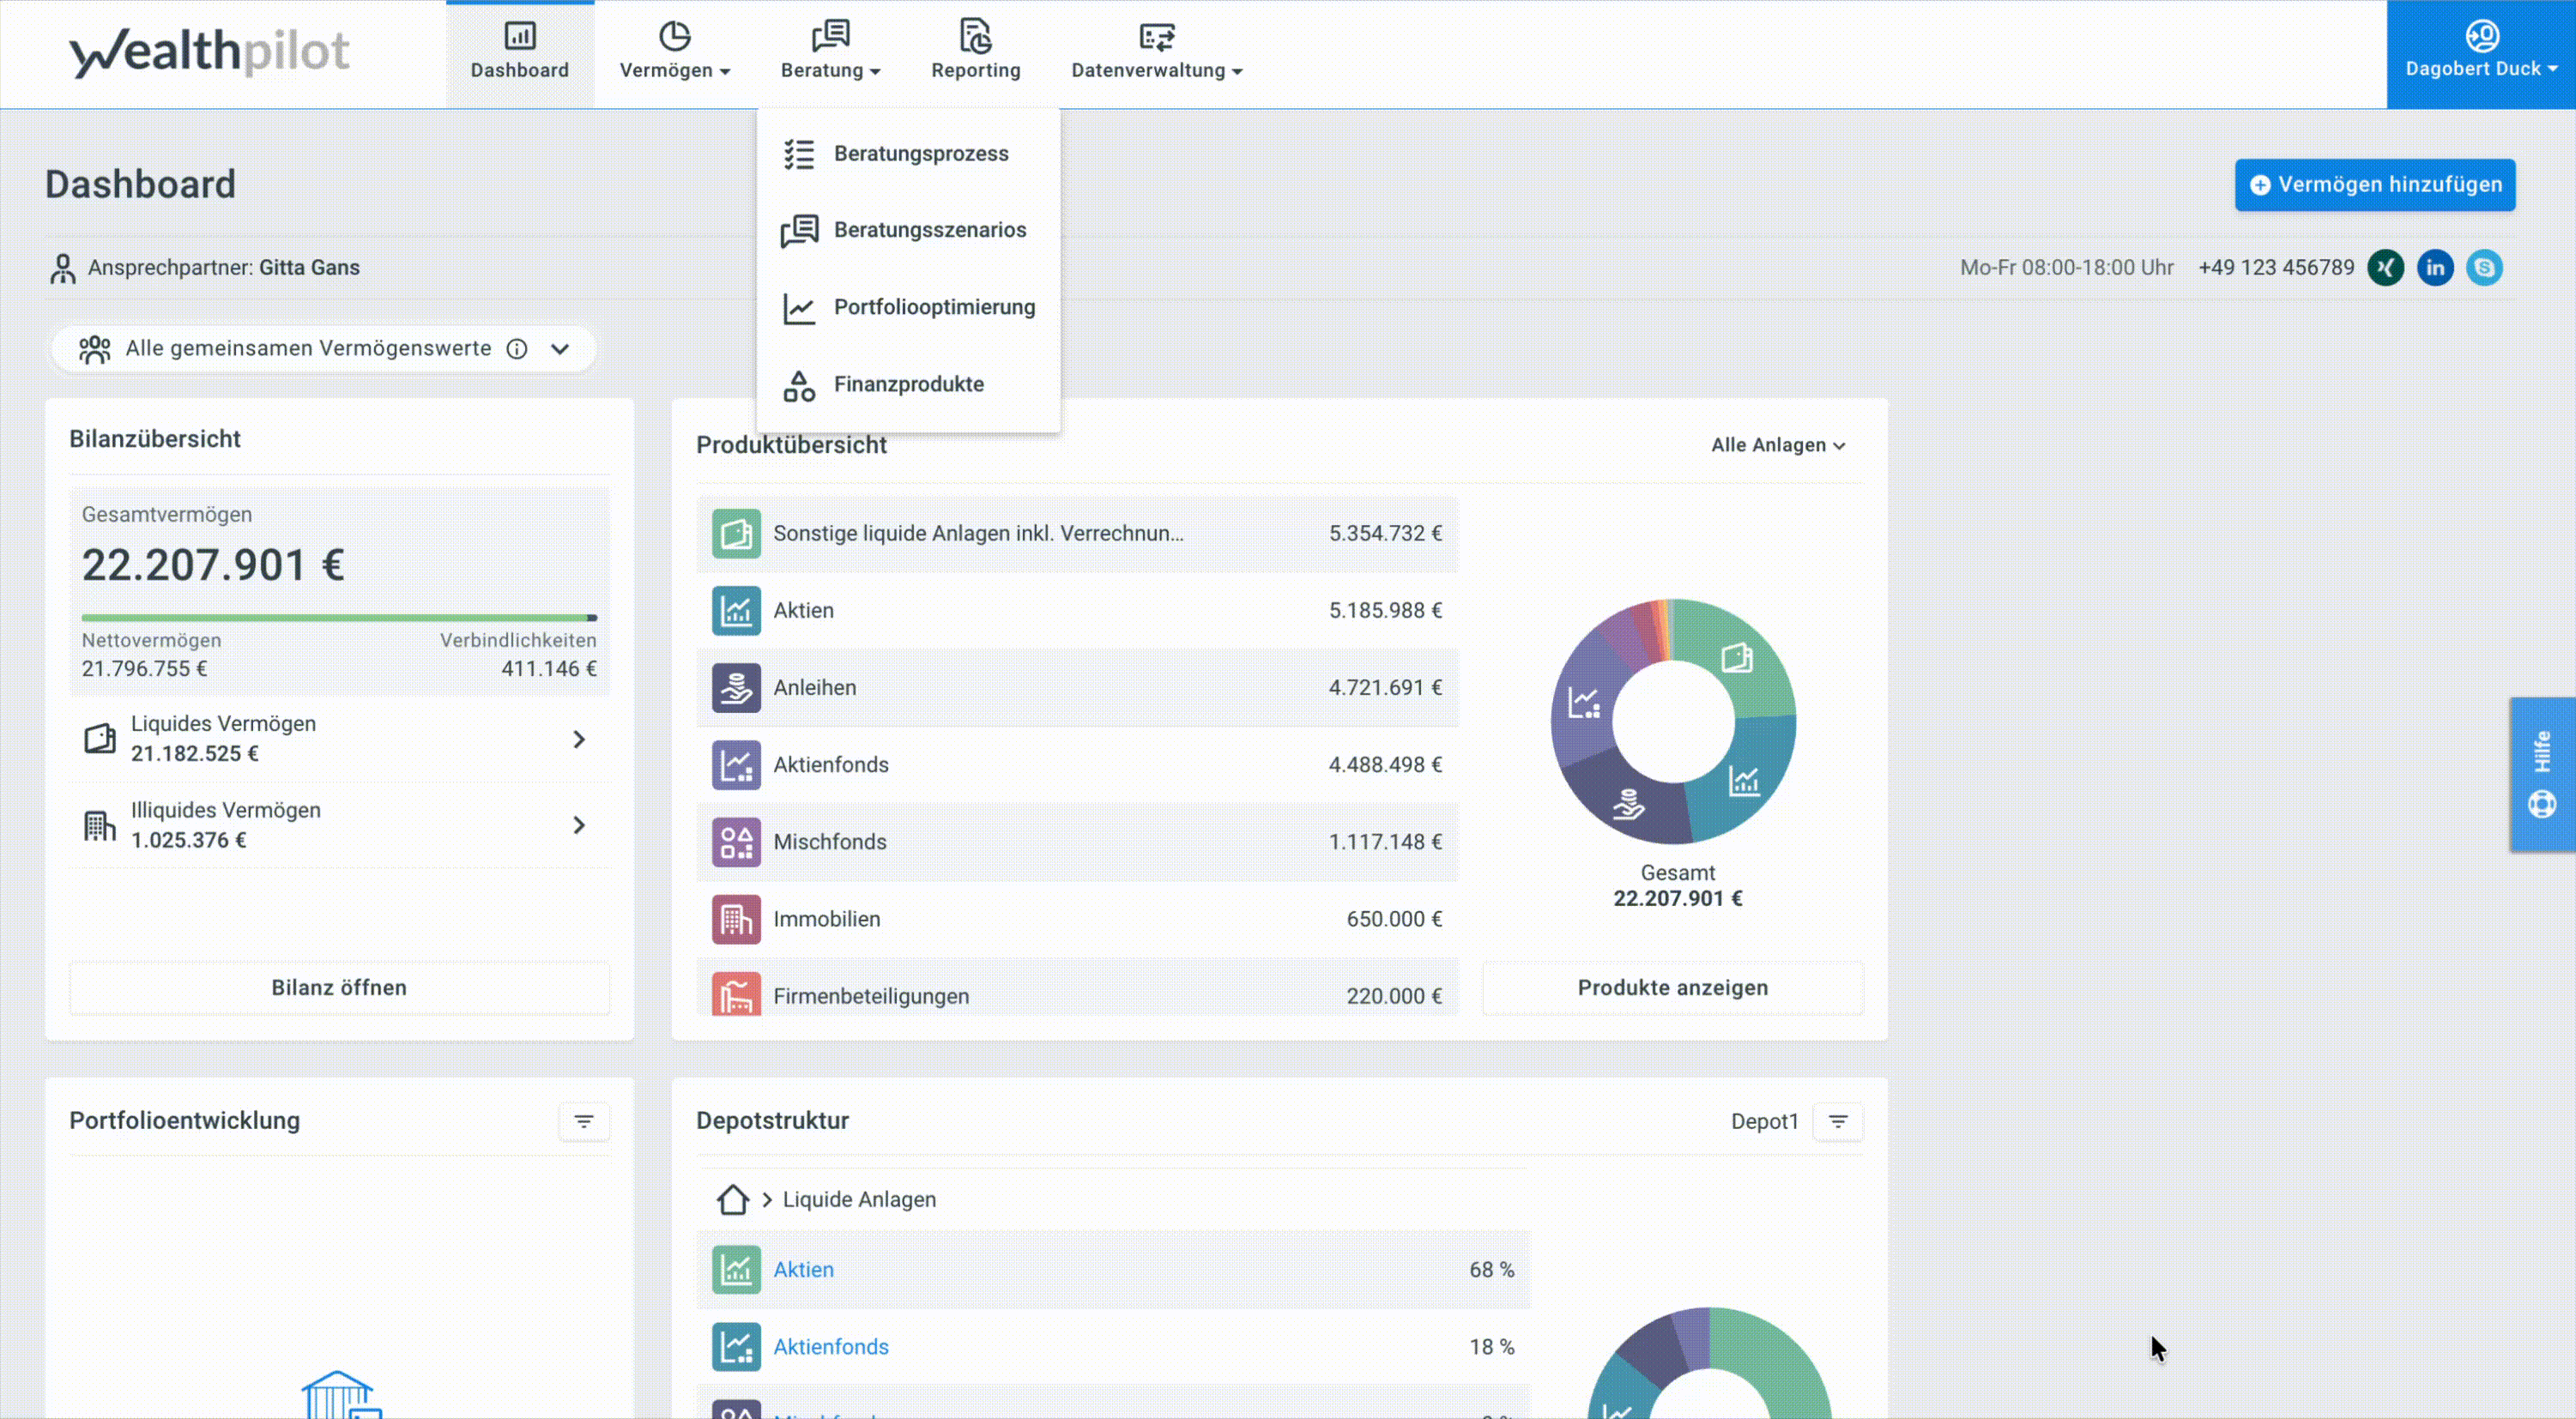Click the home icon in Depotstruktur breadcrumb

[x=733, y=1199]
